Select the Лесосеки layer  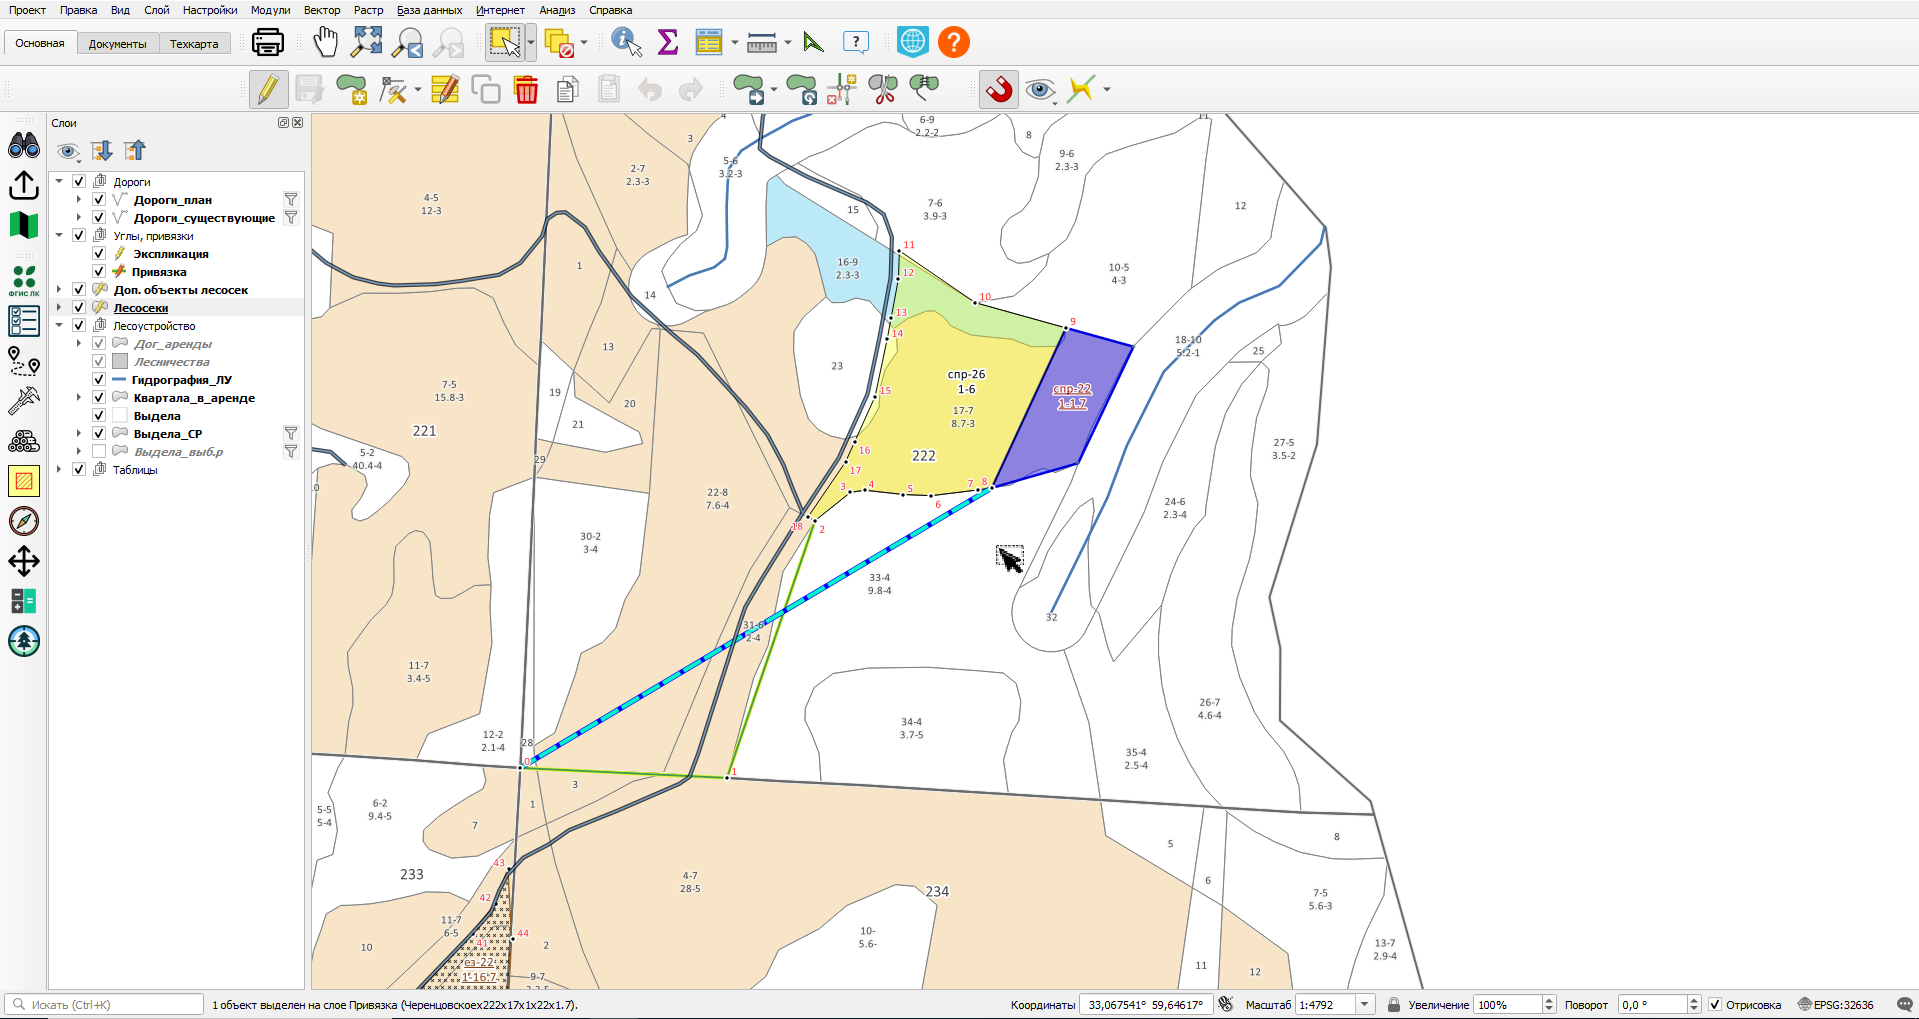point(141,308)
